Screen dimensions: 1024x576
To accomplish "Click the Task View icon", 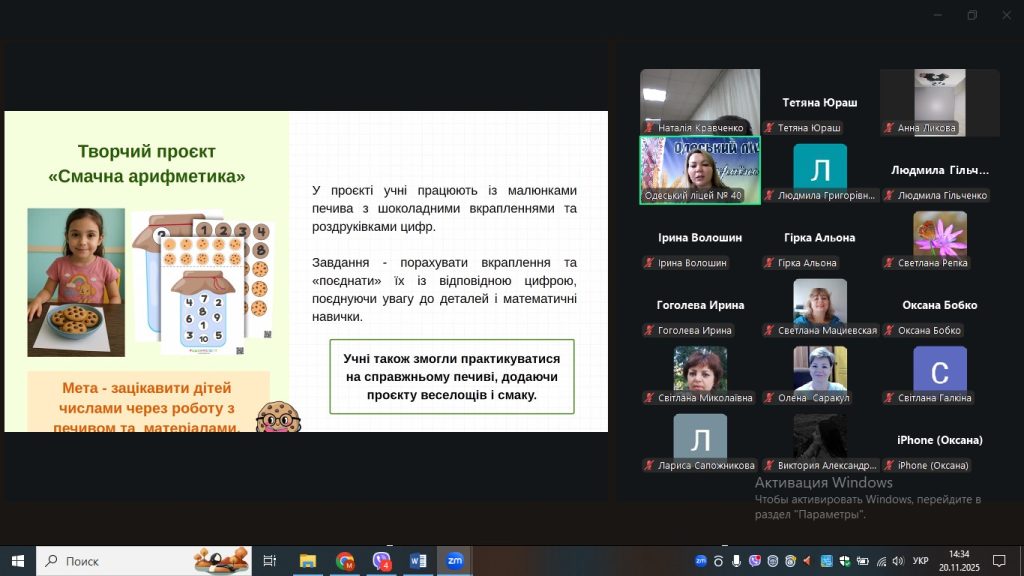I will (x=270, y=561).
